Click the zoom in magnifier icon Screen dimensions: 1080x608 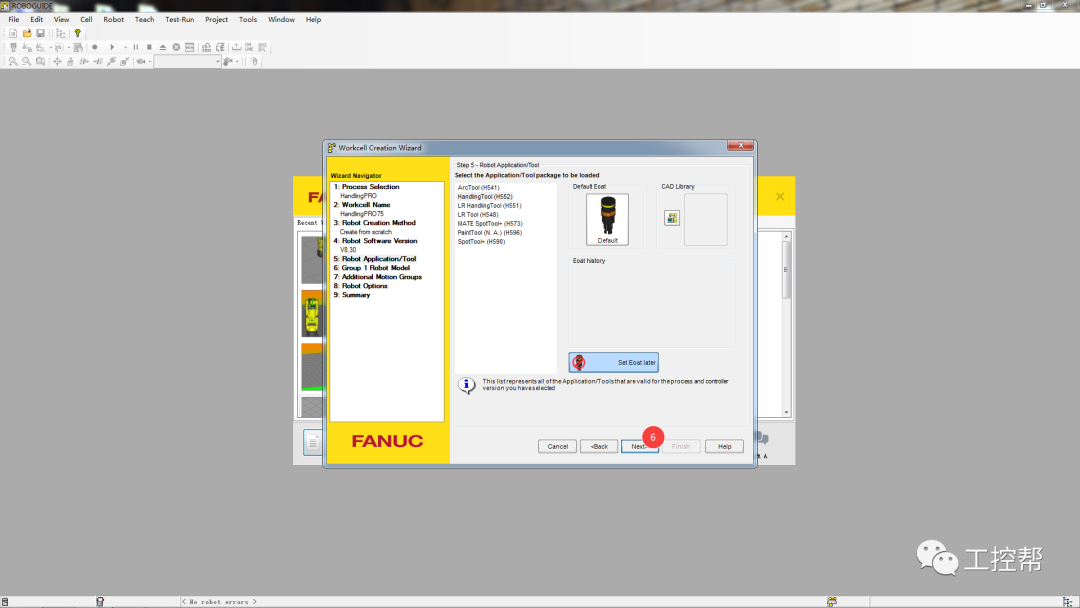coord(13,61)
